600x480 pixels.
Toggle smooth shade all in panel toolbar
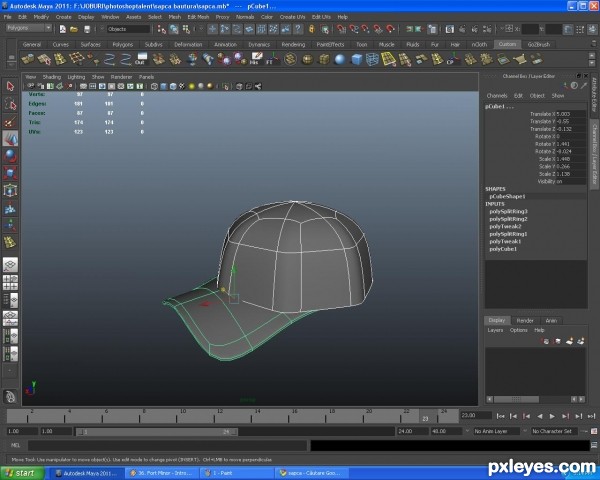(x=163, y=87)
